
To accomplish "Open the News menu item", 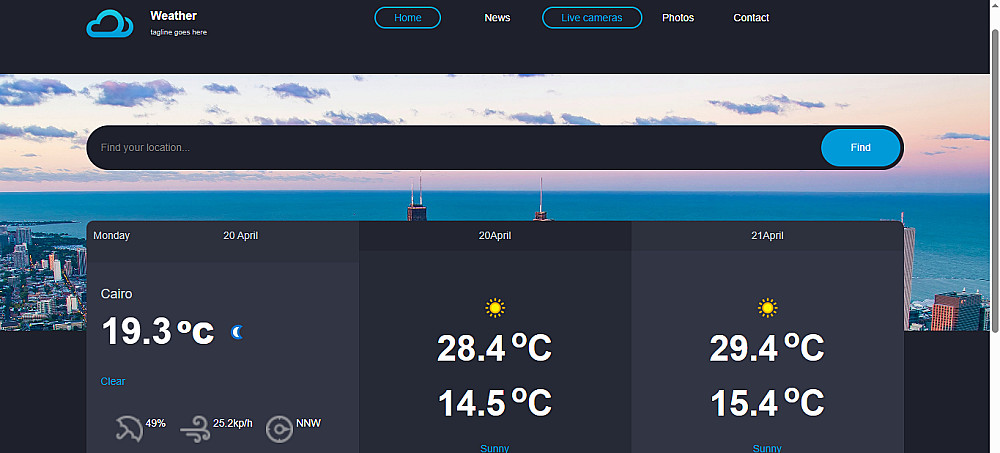I will click(x=497, y=18).
